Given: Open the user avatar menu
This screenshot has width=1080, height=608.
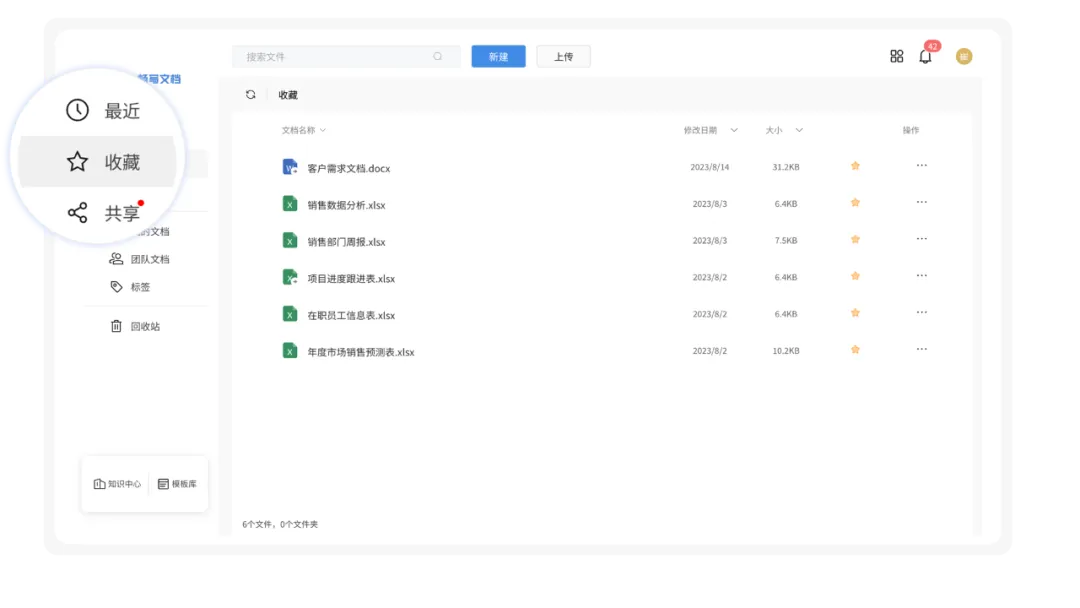Looking at the screenshot, I should tap(964, 56).
